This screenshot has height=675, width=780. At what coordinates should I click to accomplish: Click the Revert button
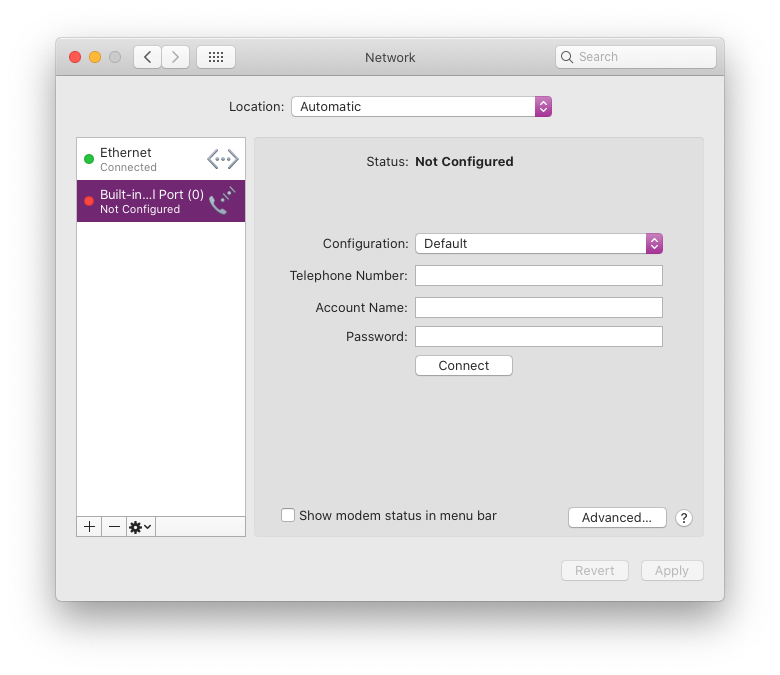coord(594,571)
